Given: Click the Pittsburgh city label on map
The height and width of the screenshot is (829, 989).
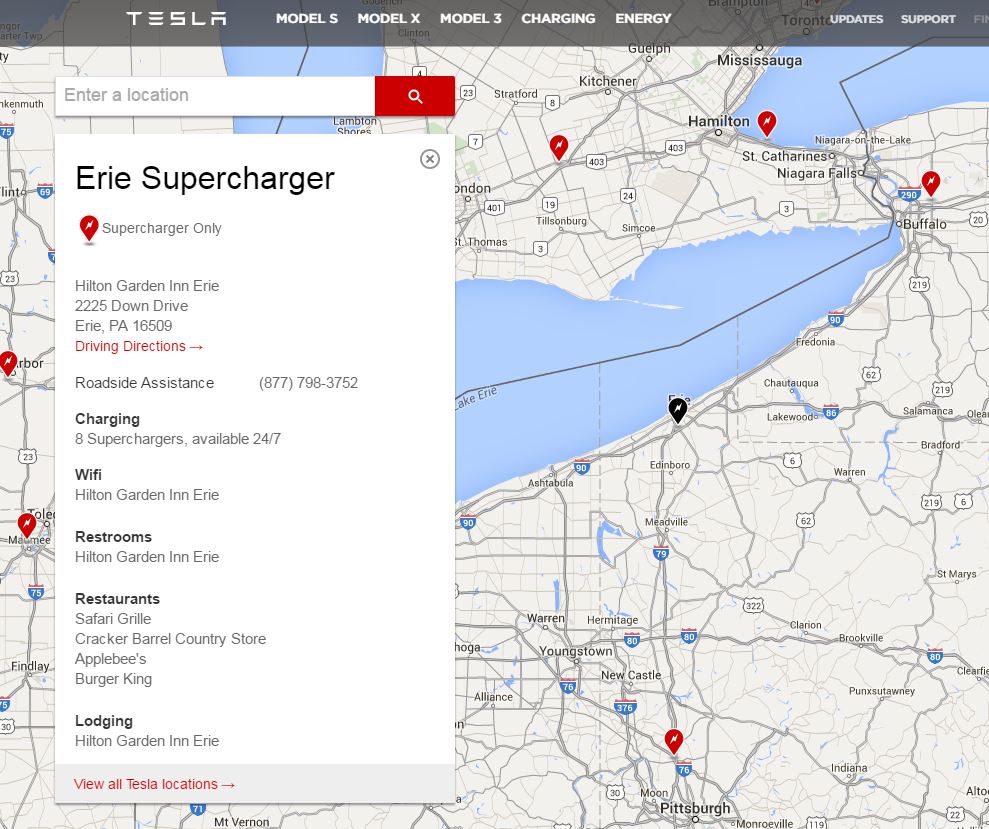Looking at the screenshot, I should (x=694, y=808).
